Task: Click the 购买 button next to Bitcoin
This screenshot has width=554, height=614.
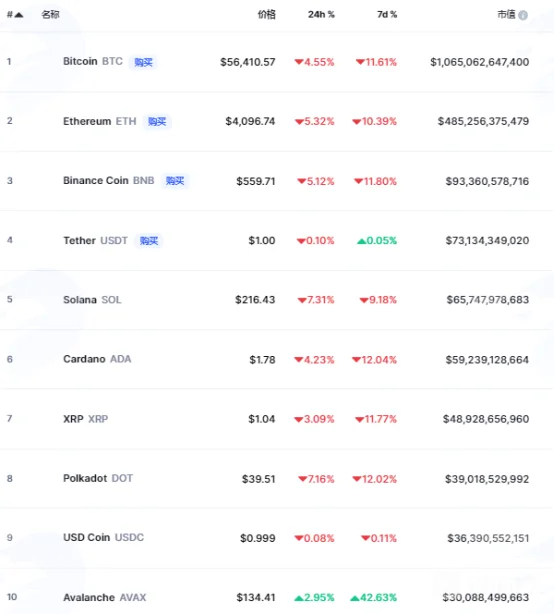Action: (x=143, y=62)
